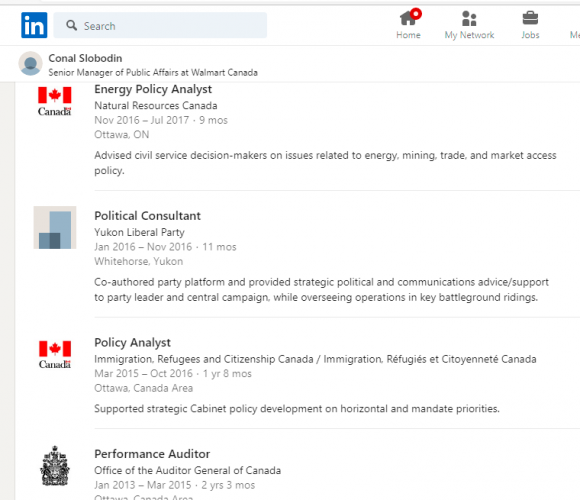This screenshot has height=500, width=580.
Task: Click Conal Slobodin profile avatar
Action: pos(30,63)
